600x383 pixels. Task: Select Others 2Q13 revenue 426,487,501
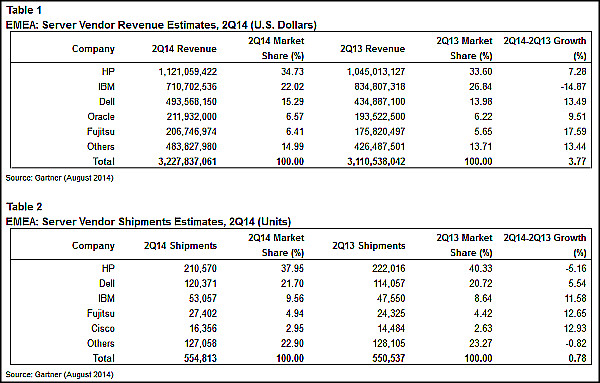[x=380, y=147]
